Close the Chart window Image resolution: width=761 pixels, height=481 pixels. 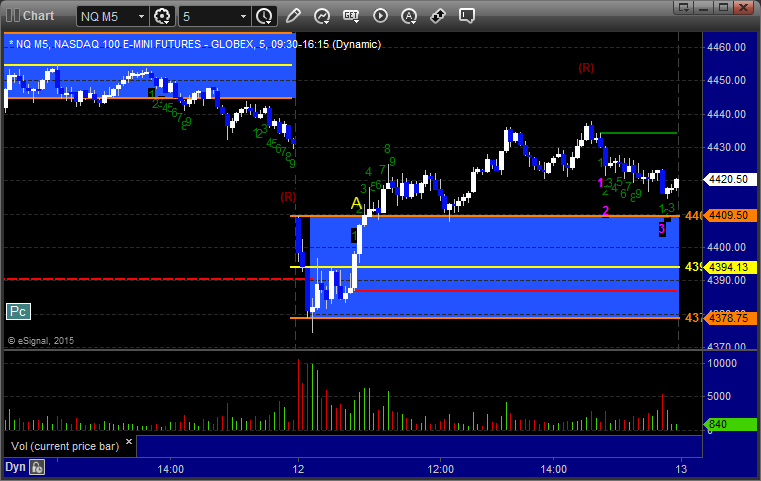coord(743,7)
